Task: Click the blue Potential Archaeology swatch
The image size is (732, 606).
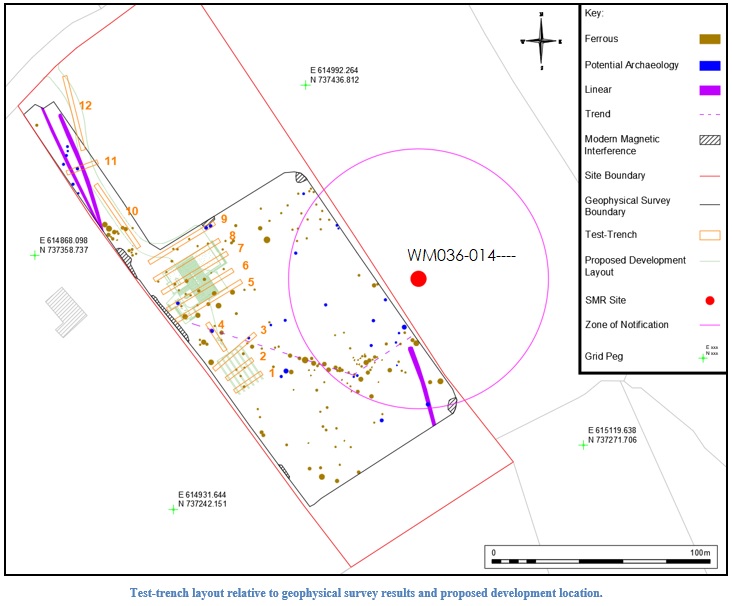Action: point(709,66)
